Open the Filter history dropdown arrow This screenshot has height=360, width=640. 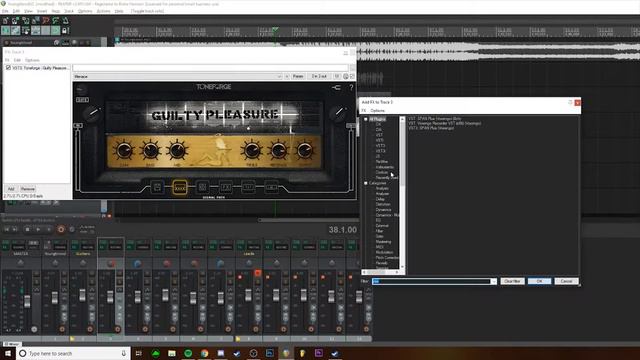[494, 281]
